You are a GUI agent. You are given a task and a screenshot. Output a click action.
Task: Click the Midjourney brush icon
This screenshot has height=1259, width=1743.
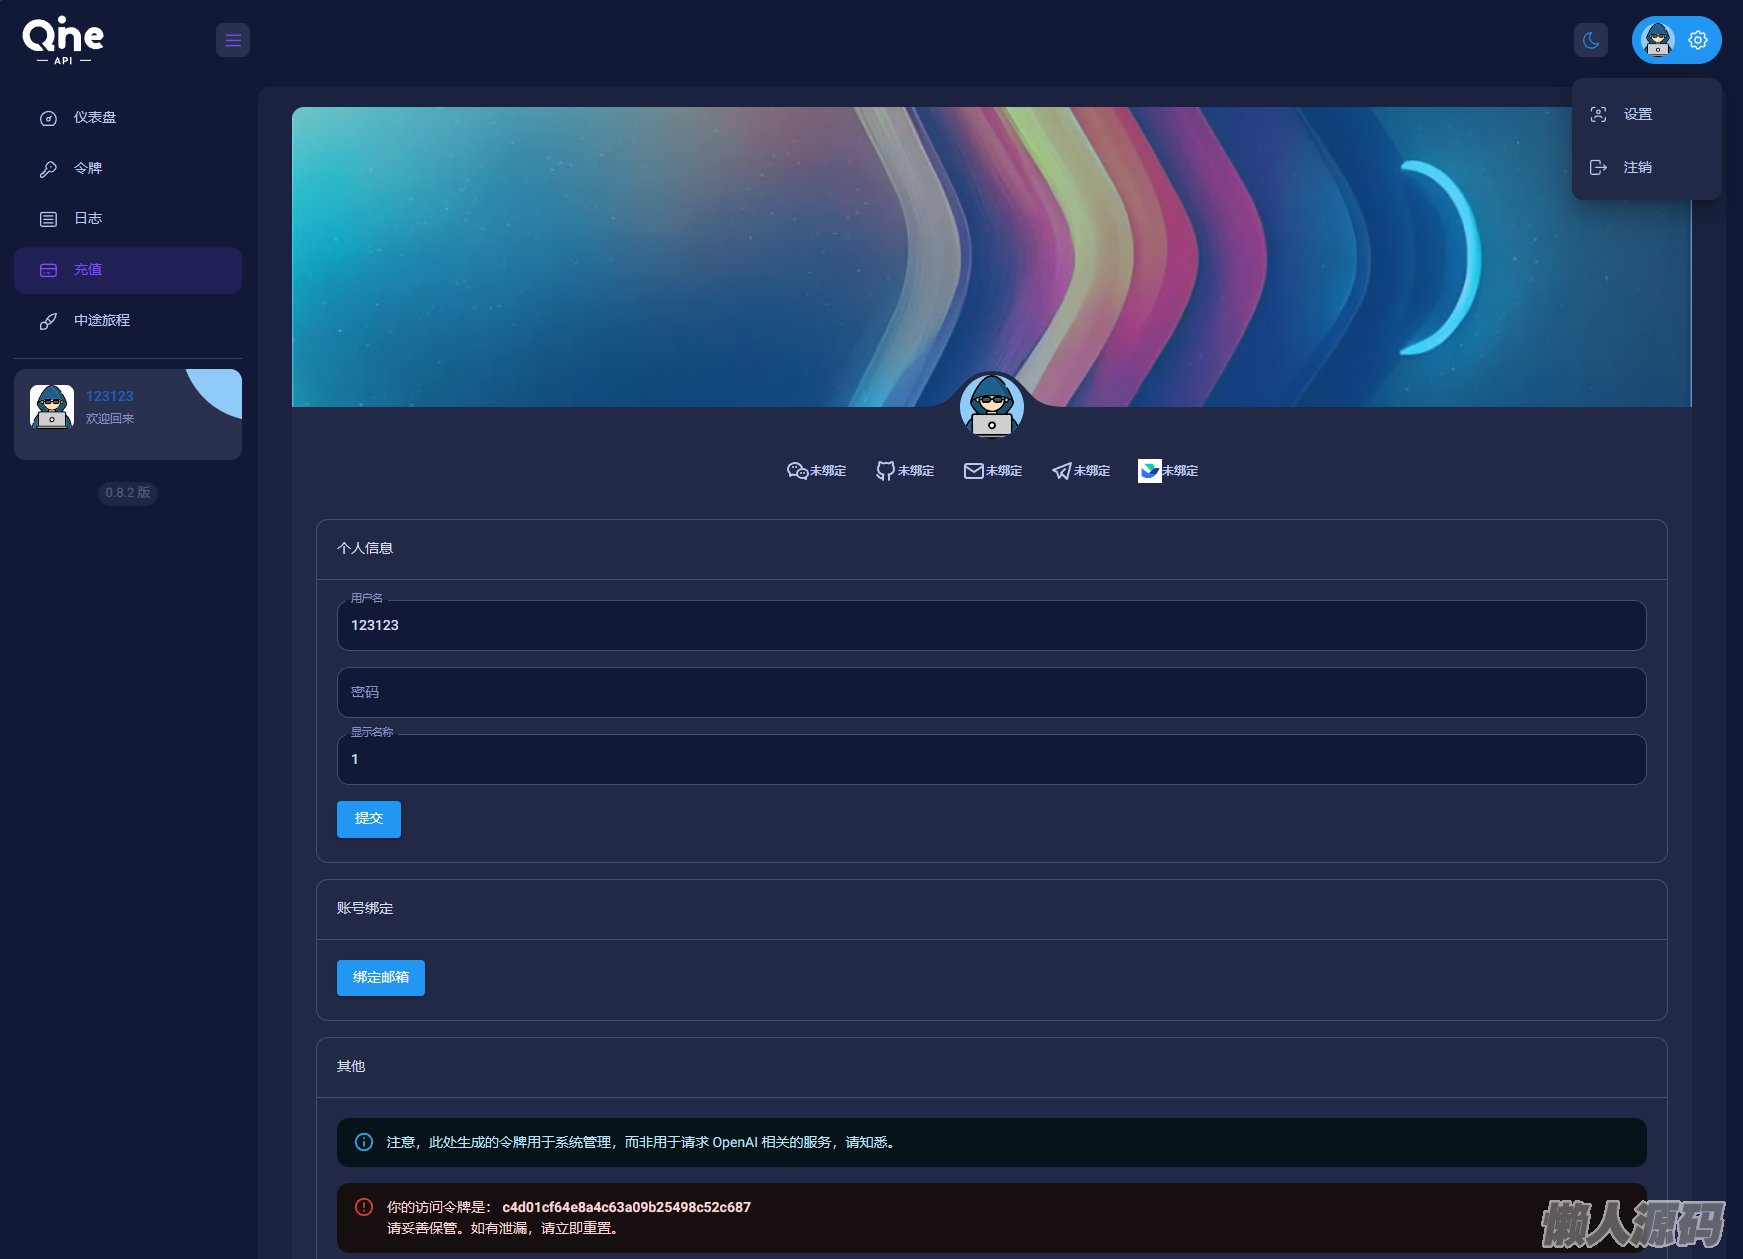(x=48, y=321)
